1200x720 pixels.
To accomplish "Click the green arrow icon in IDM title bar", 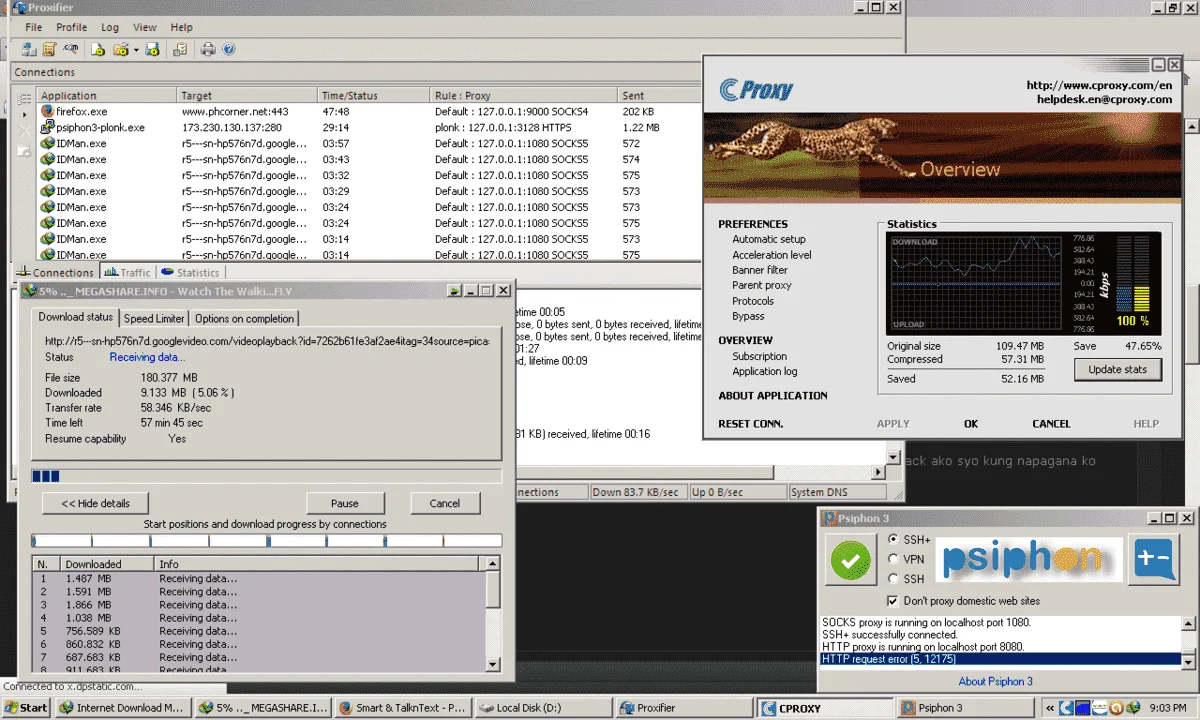I will [454, 291].
